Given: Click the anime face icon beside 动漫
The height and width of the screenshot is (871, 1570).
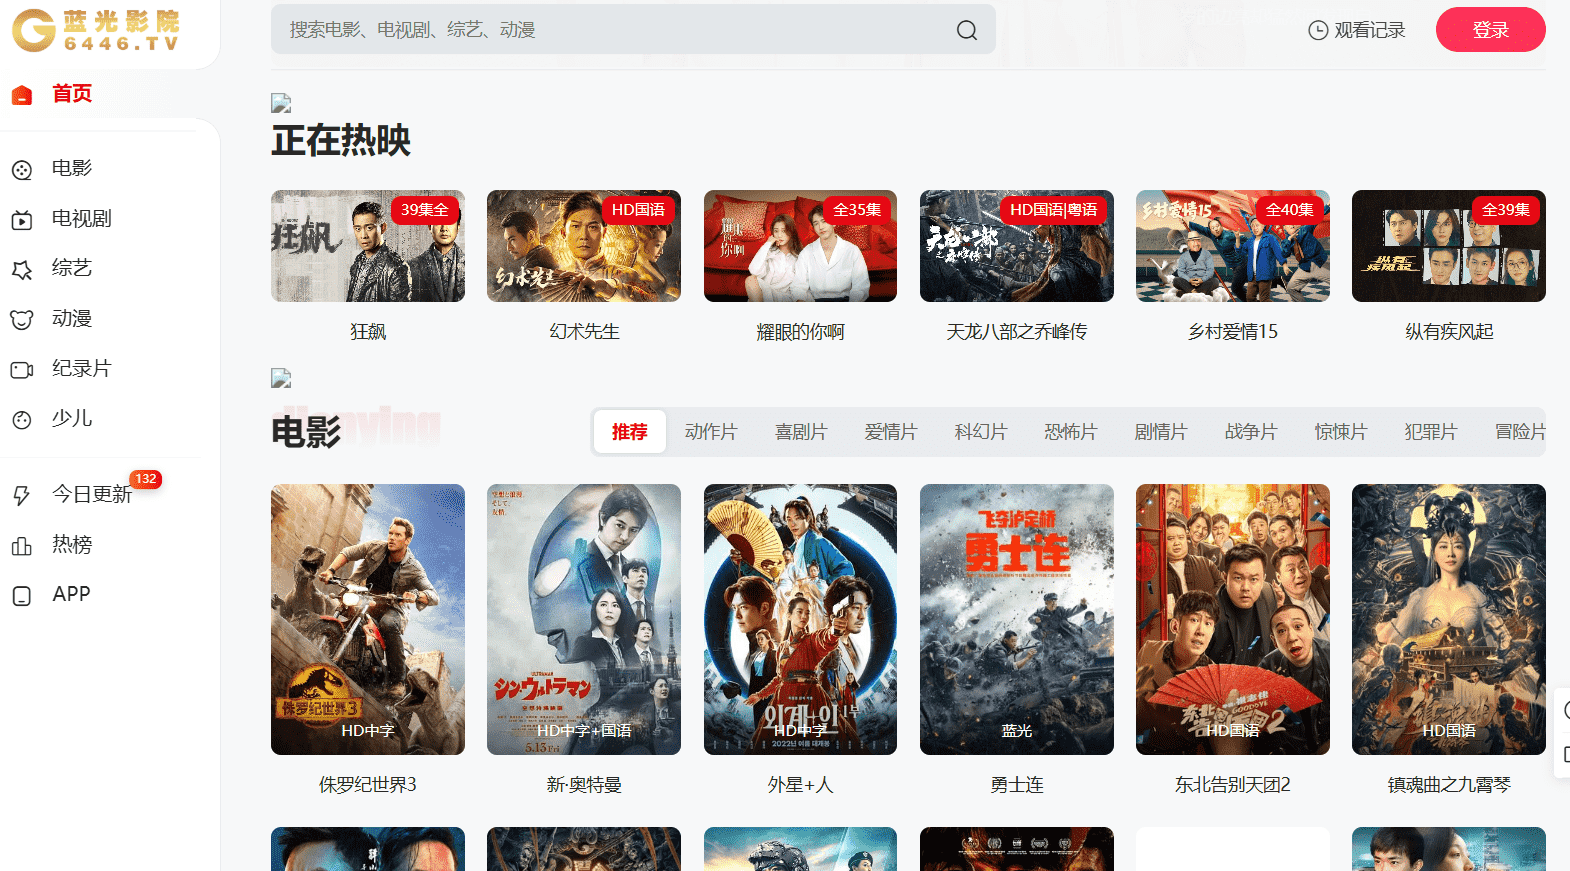Looking at the screenshot, I should [22, 320].
